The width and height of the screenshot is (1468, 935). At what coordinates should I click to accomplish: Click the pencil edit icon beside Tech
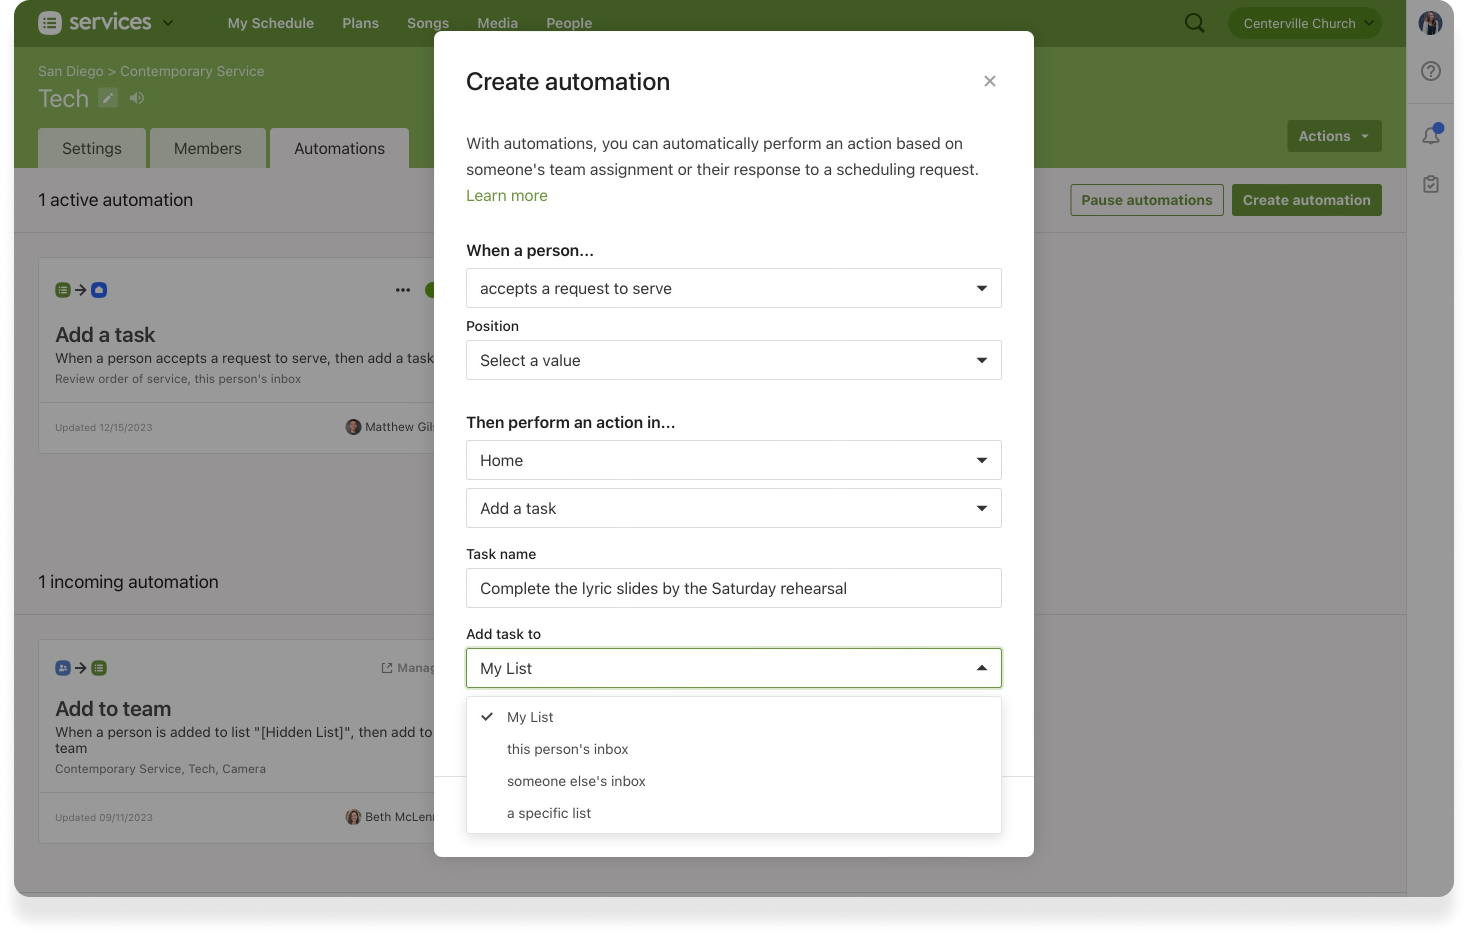pyautogui.click(x=108, y=98)
